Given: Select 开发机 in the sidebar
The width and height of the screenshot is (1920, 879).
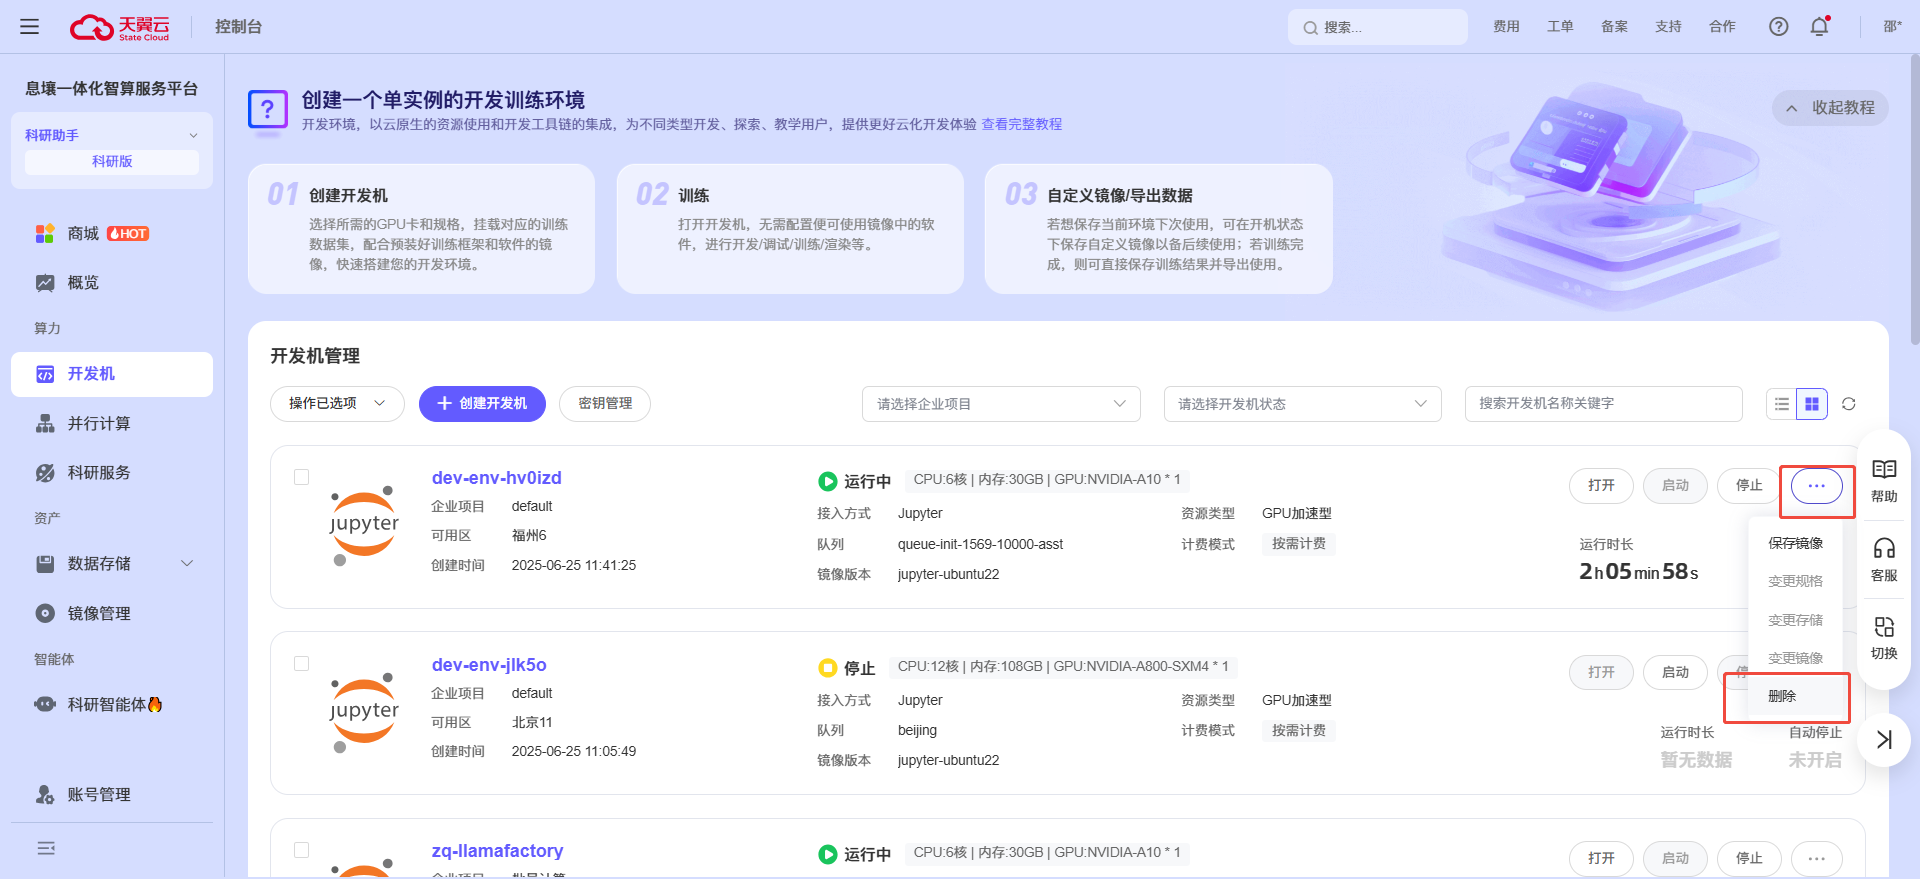Looking at the screenshot, I should pos(112,374).
